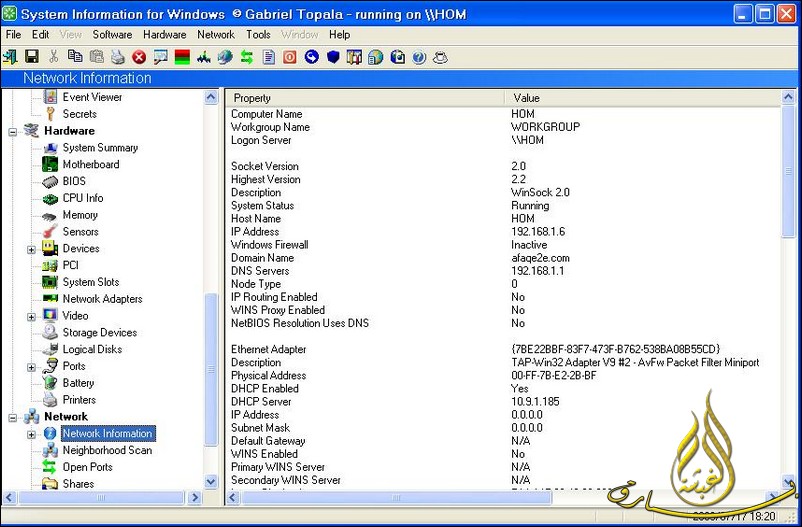Click the Value column header
The height and width of the screenshot is (527, 802).
[x=643, y=98]
